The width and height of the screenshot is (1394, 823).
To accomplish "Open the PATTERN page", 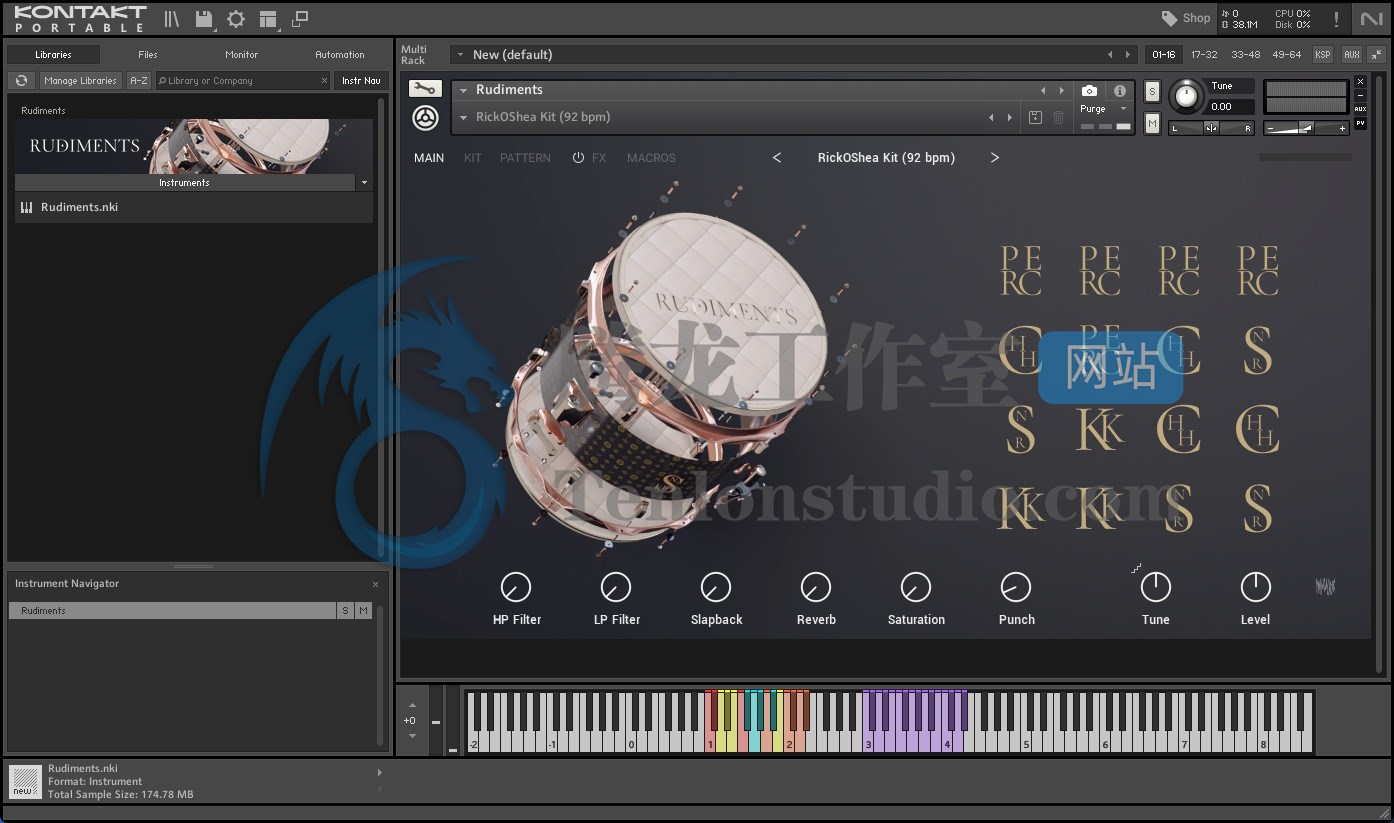I will click(525, 158).
